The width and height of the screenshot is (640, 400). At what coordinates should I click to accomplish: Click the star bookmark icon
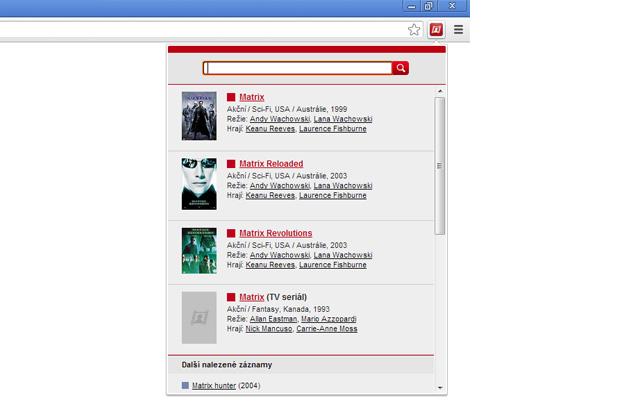coord(415,30)
